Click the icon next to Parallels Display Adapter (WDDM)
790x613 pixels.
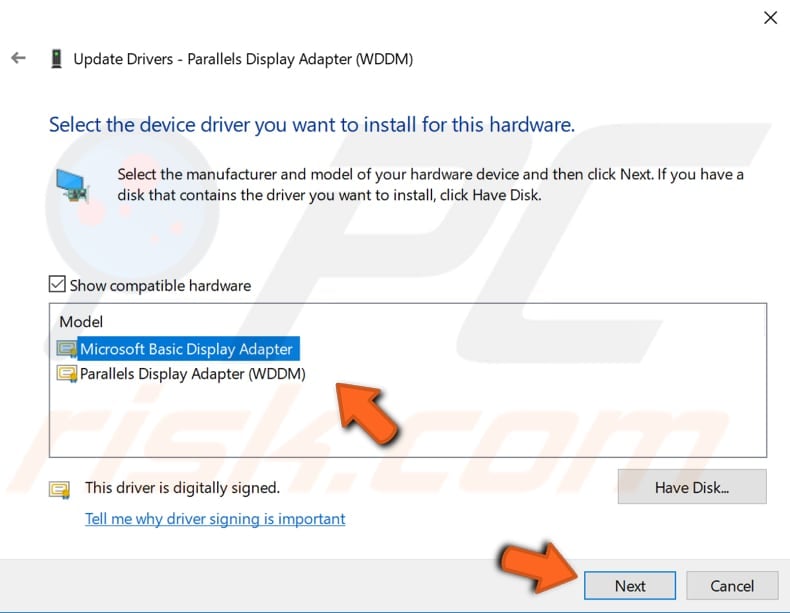(67, 374)
